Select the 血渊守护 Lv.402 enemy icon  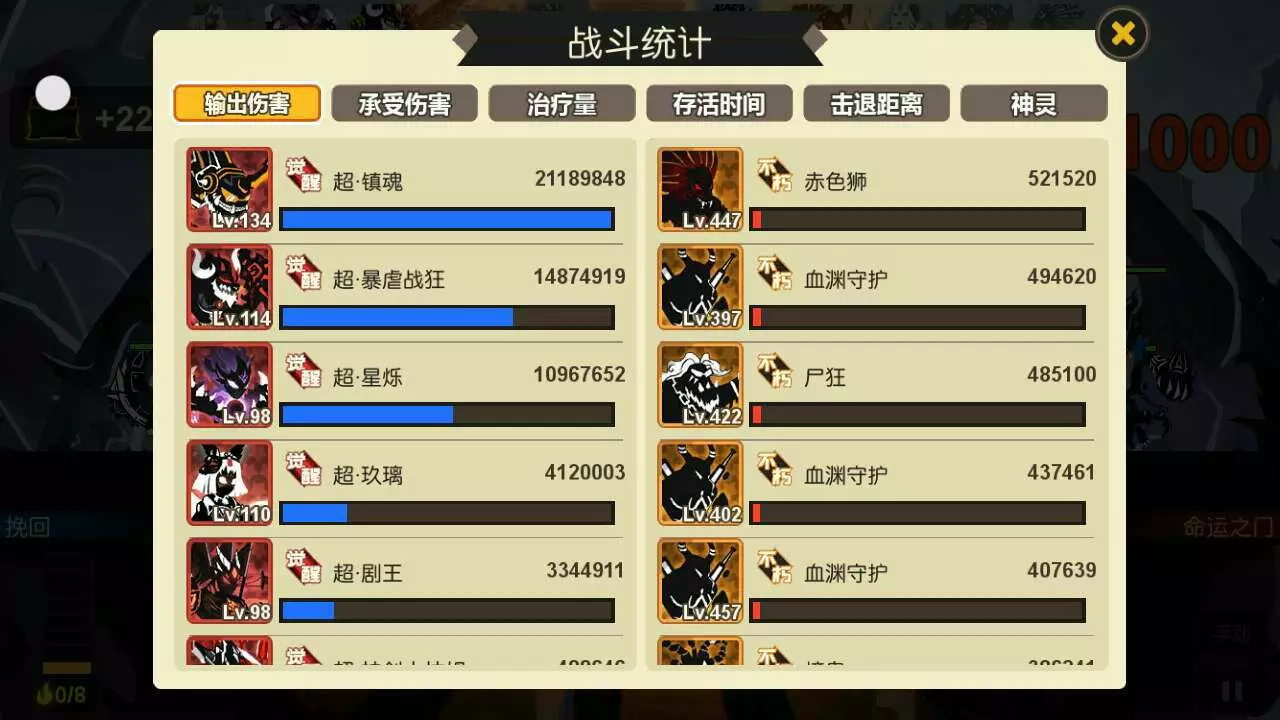click(x=700, y=483)
